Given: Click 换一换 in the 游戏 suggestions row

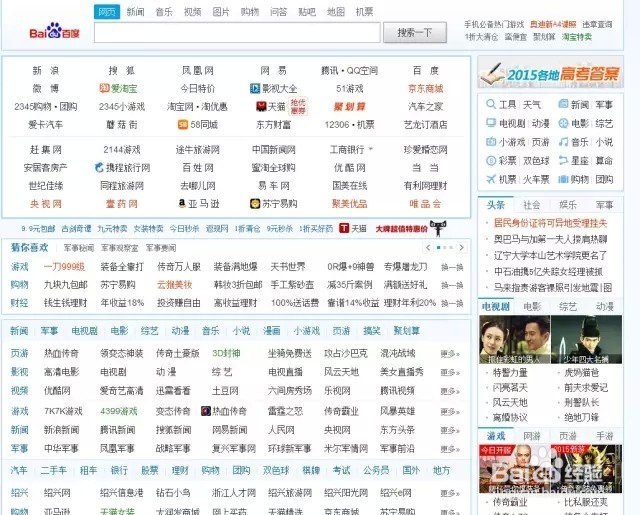Looking at the screenshot, I should [x=452, y=267].
